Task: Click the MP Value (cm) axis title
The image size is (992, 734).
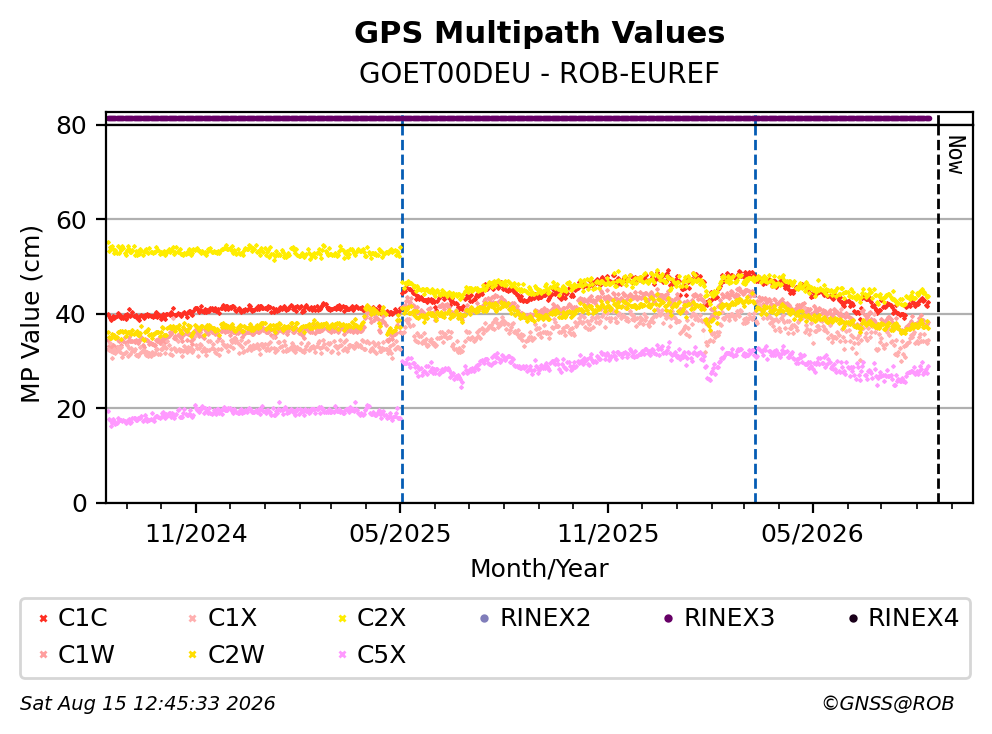Action: click(30, 314)
